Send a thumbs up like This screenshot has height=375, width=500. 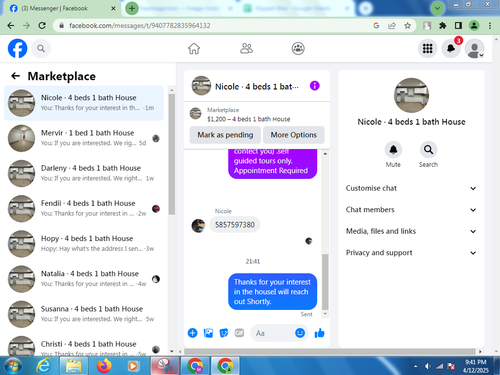point(319,333)
